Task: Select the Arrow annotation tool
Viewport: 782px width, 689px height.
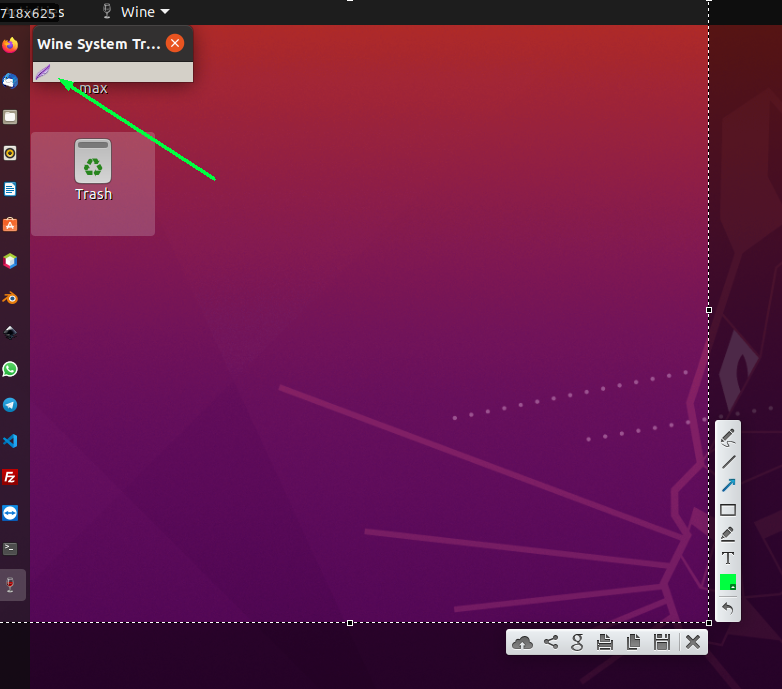Action: [x=728, y=485]
